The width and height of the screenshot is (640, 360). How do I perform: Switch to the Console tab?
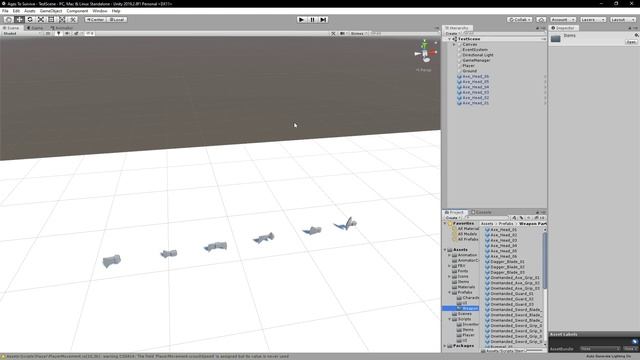[x=481, y=212]
